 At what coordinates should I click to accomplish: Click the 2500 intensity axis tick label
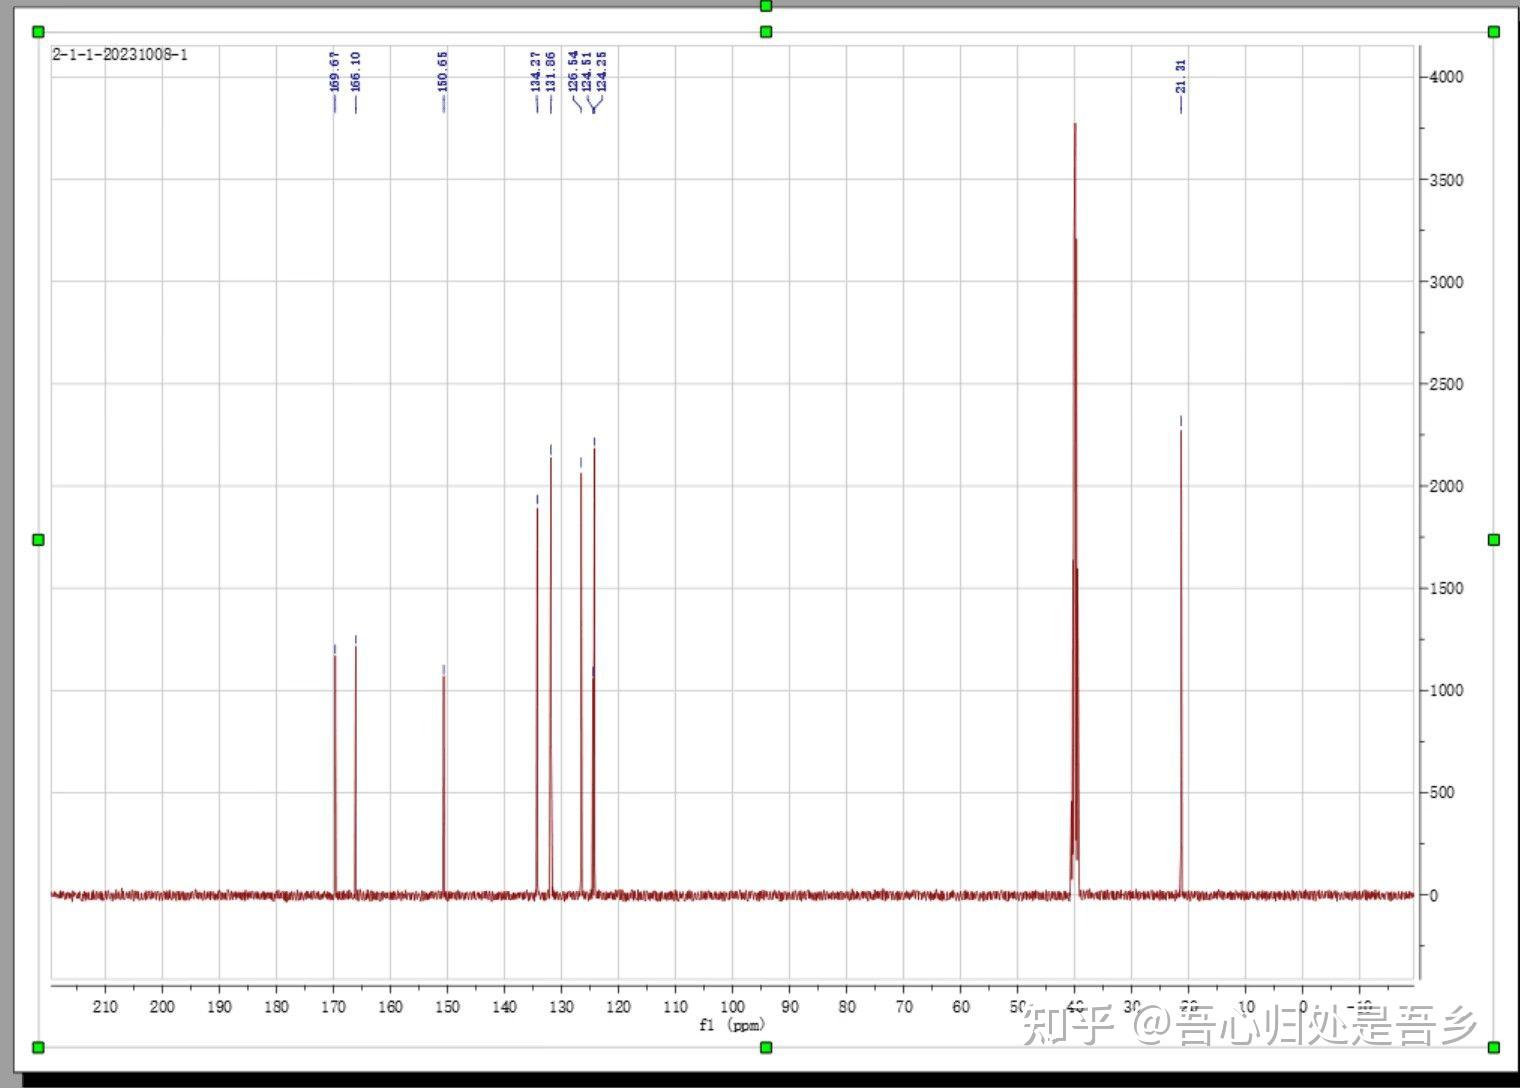1446,384
